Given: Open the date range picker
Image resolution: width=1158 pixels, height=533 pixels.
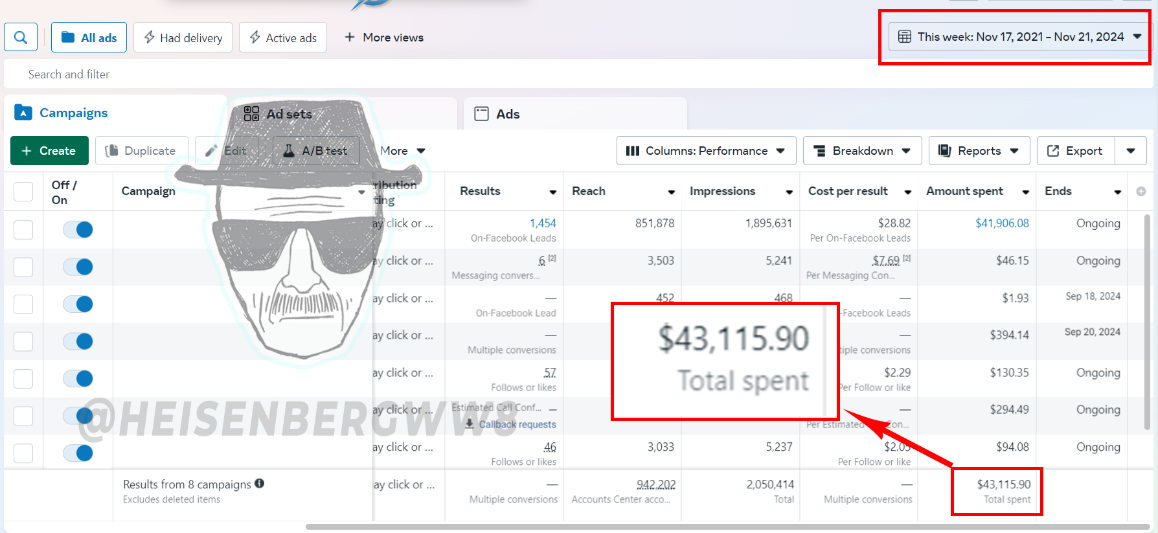Looking at the screenshot, I should pos(1020,37).
